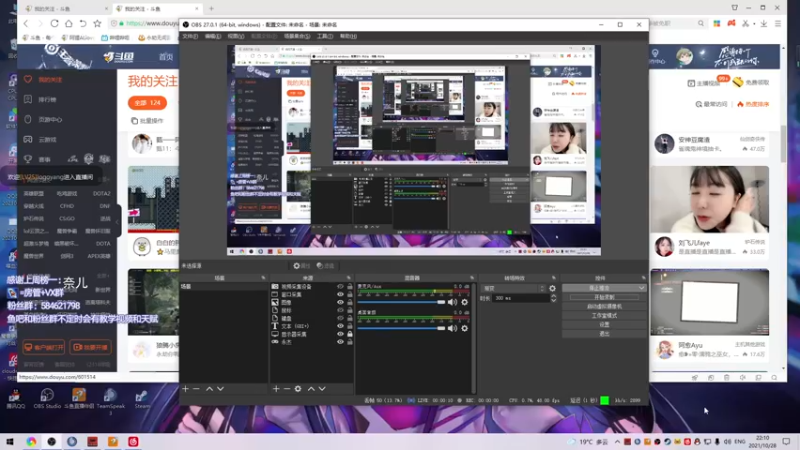Toggle visibility of text (GDI+) source
Screen dimensions: 800x450
[x=340, y=326]
